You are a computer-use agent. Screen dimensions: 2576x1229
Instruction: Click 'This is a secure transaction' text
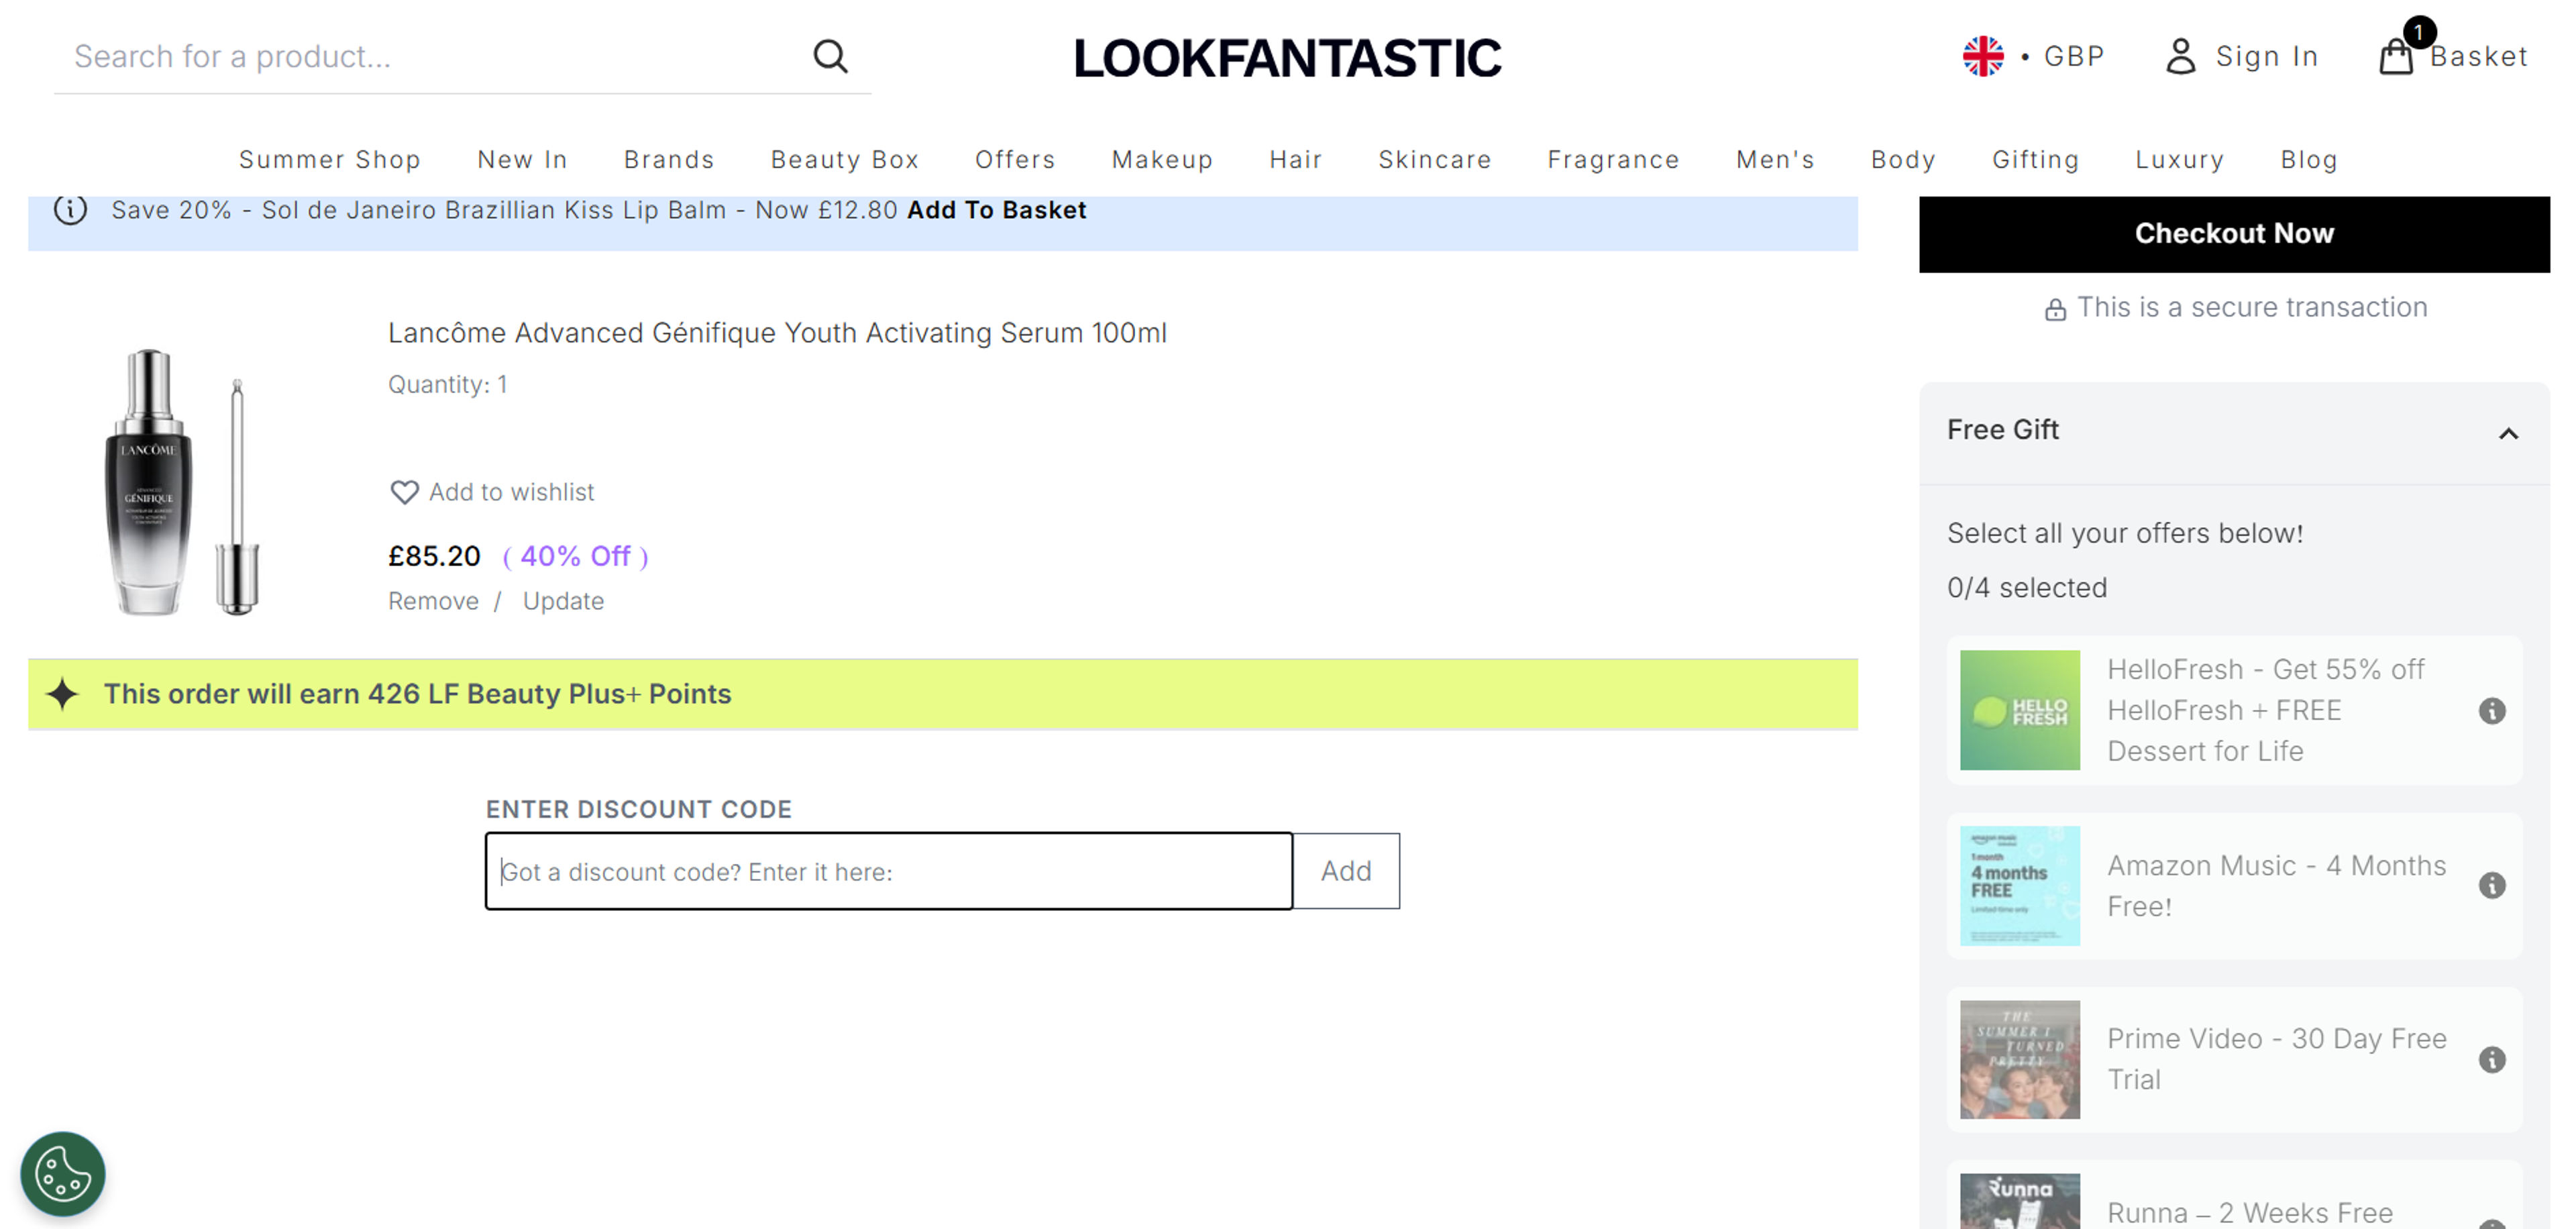pyautogui.click(x=2252, y=307)
